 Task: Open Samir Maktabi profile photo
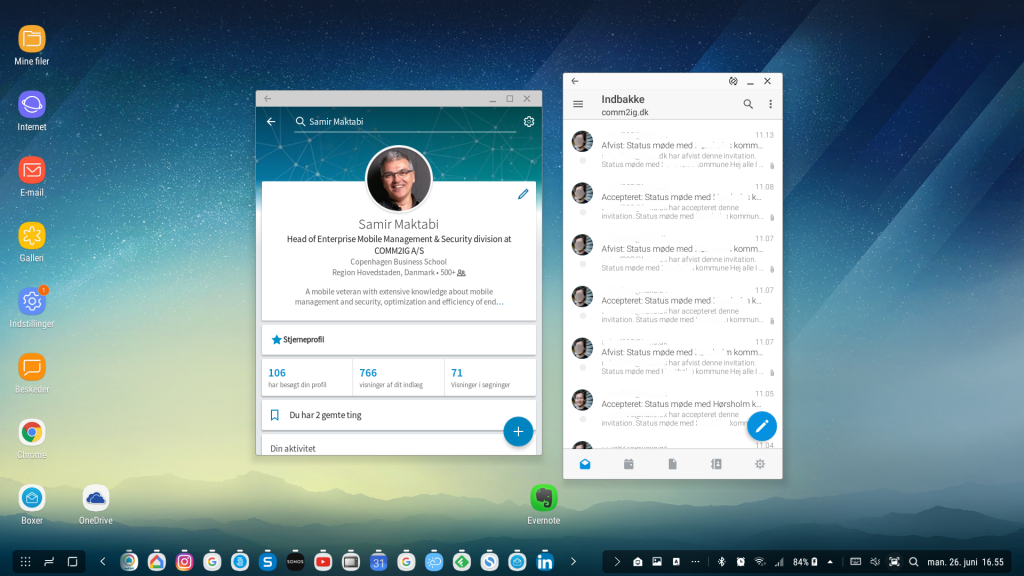(398, 178)
